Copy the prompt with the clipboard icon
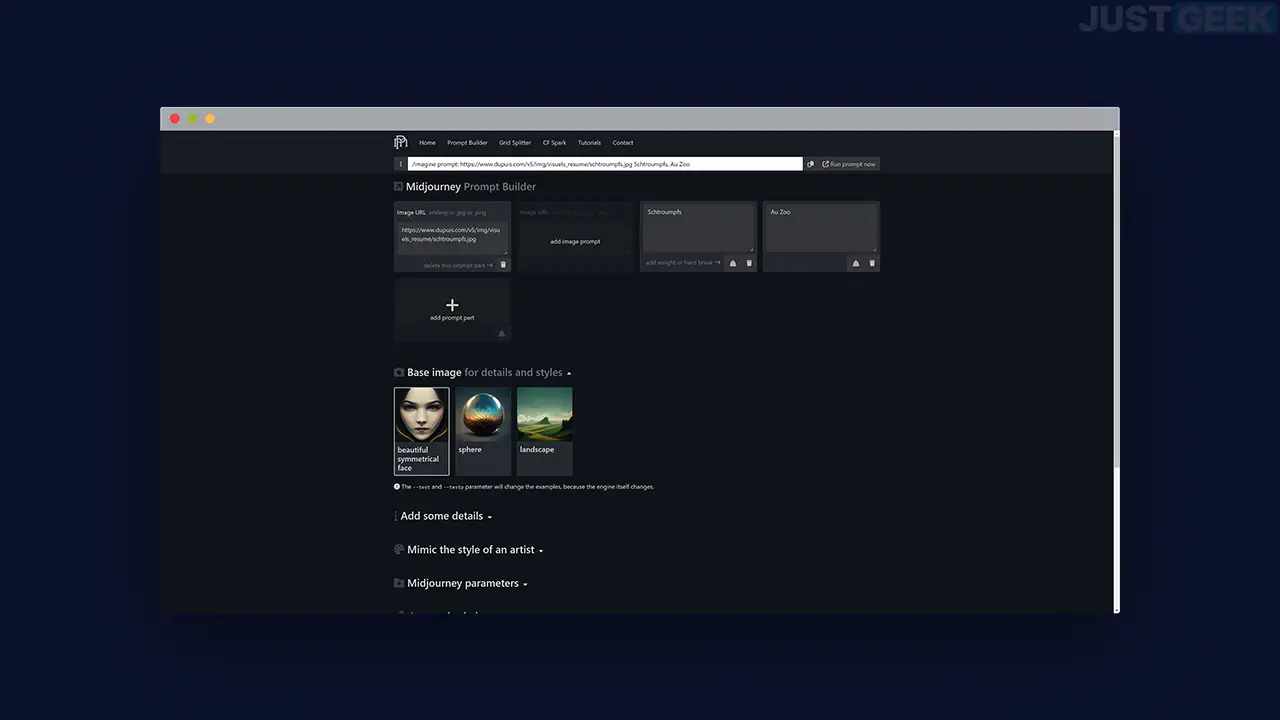Image resolution: width=1280 pixels, height=720 pixels. point(811,164)
